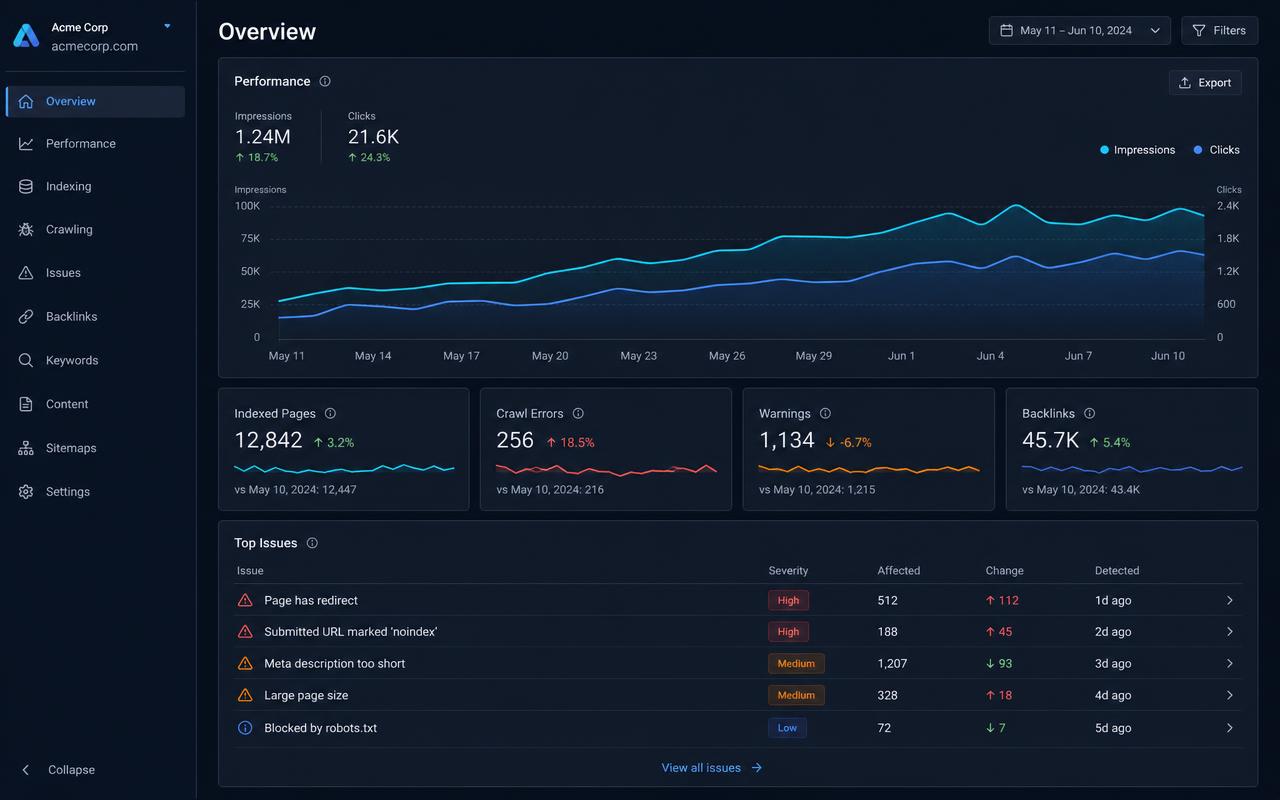Show Warnings info tooltip icon

(825, 413)
